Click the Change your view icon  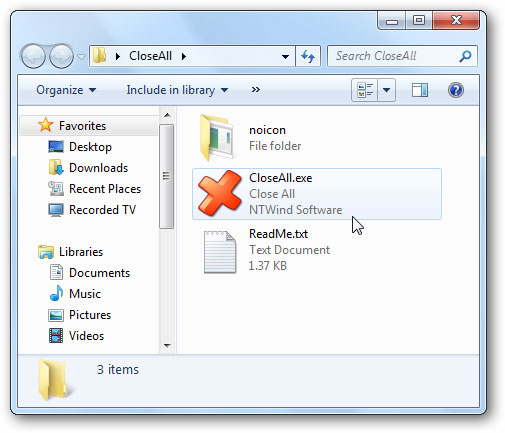point(365,90)
